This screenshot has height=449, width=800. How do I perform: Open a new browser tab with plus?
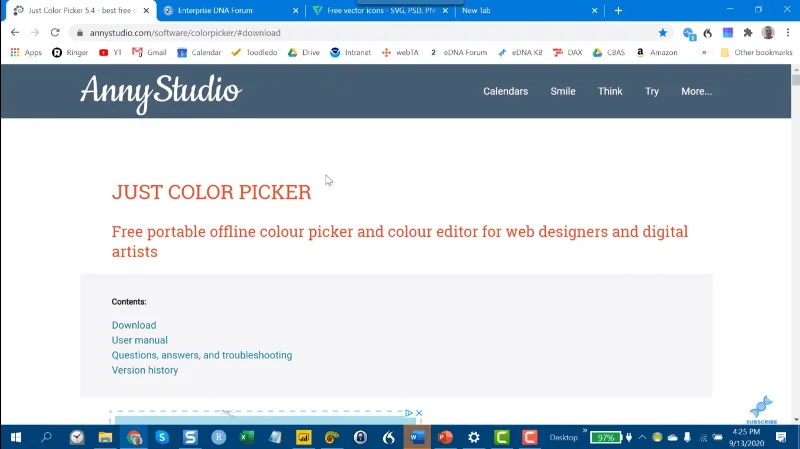tap(618, 10)
